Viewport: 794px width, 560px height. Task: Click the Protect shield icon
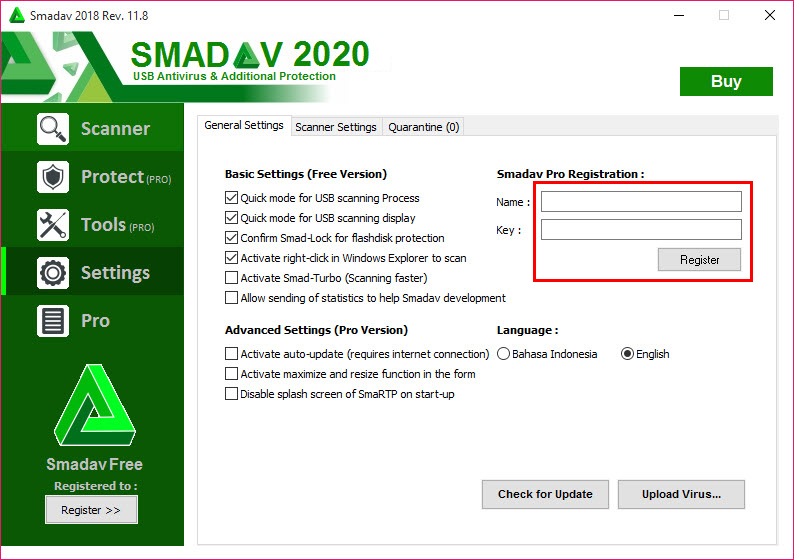[53, 177]
